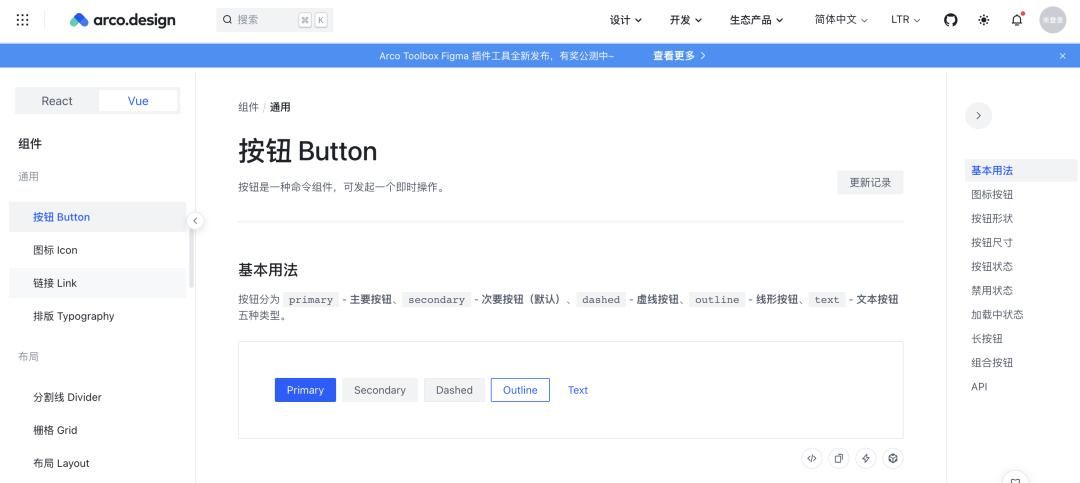Open the user avatar menu
The image size is (1080, 483).
1052,20
